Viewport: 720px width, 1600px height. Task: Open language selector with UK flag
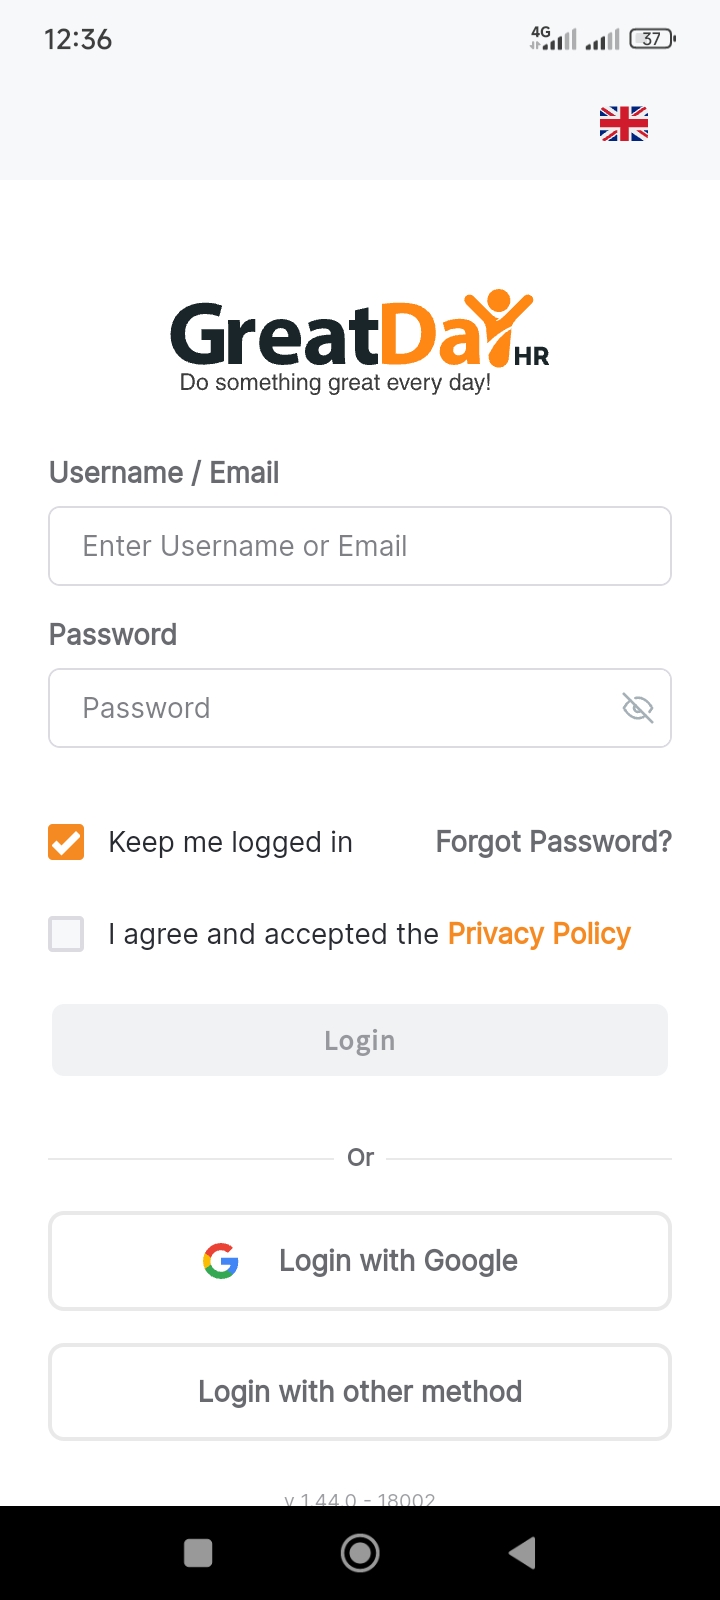point(624,124)
